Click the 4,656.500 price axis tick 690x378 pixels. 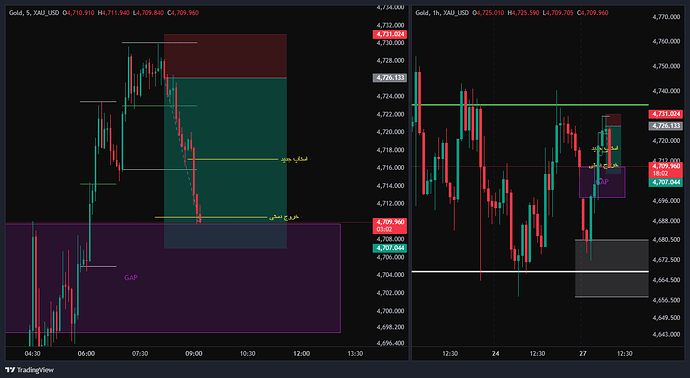667,300
